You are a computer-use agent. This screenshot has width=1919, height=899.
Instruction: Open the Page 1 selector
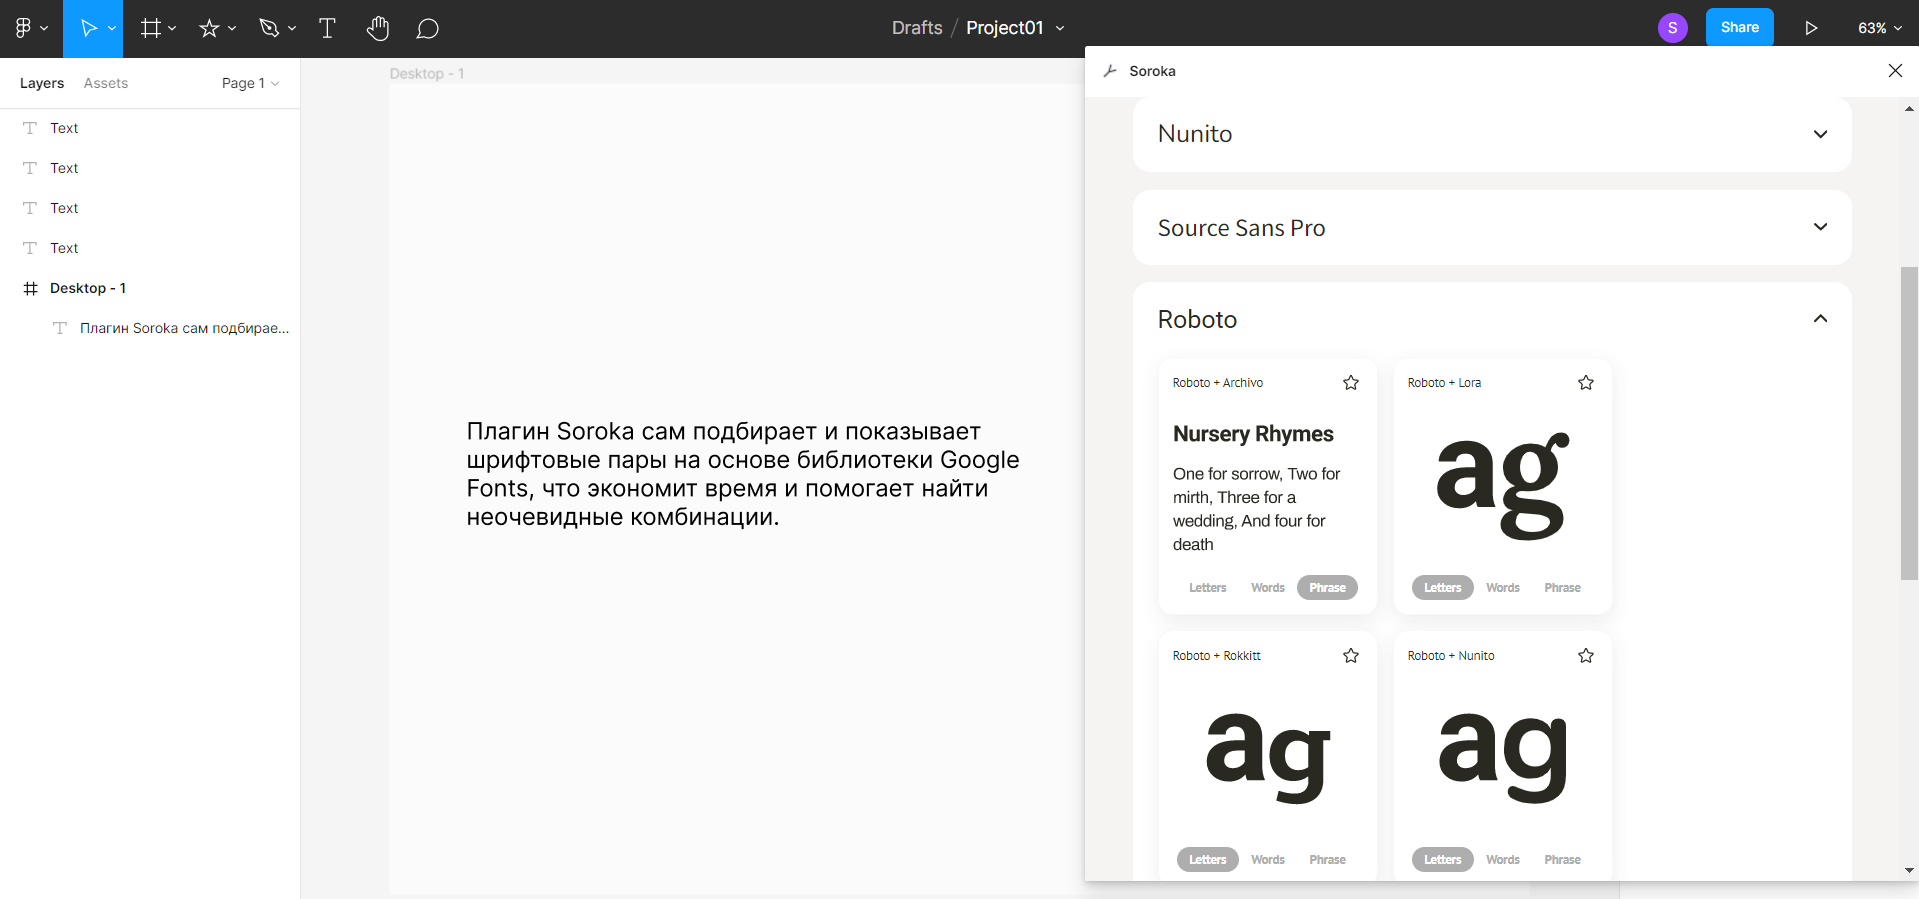tap(250, 83)
